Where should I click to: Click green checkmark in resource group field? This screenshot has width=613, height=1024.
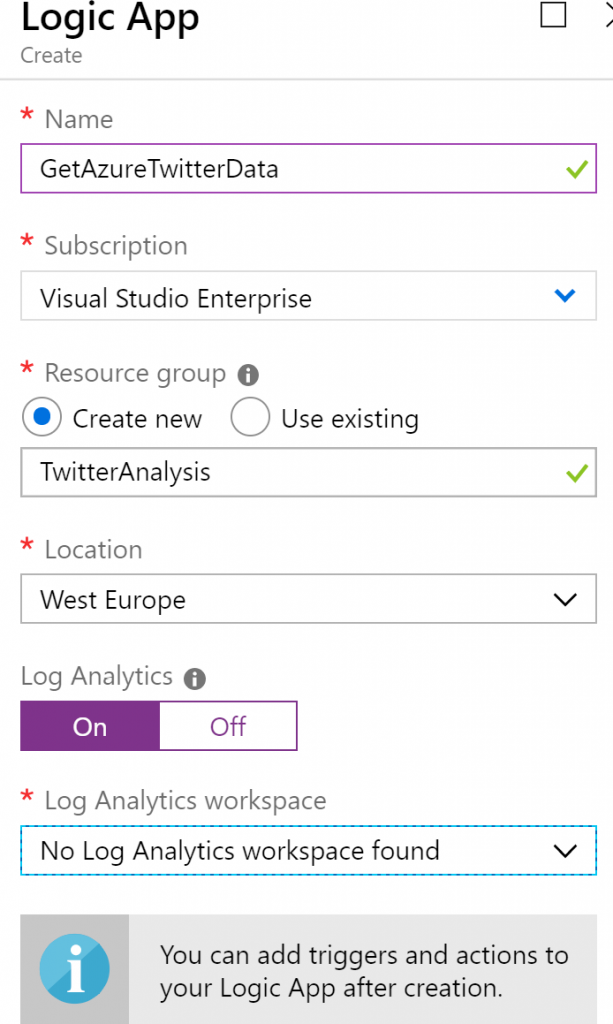pyautogui.click(x=576, y=472)
